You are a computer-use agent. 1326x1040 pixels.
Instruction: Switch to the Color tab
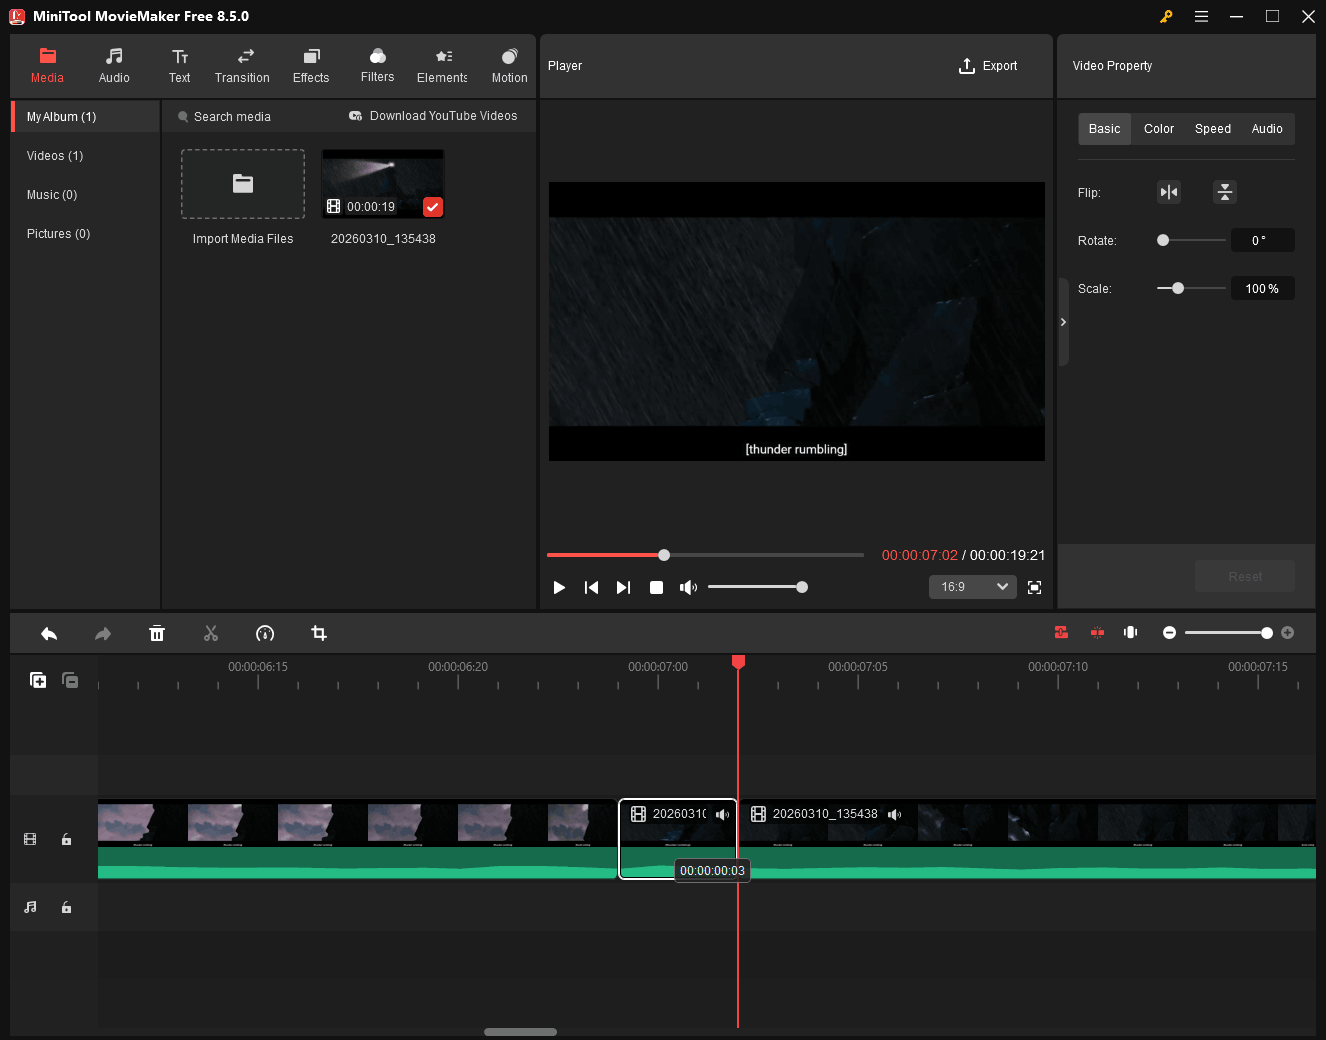click(x=1158, y=128)
